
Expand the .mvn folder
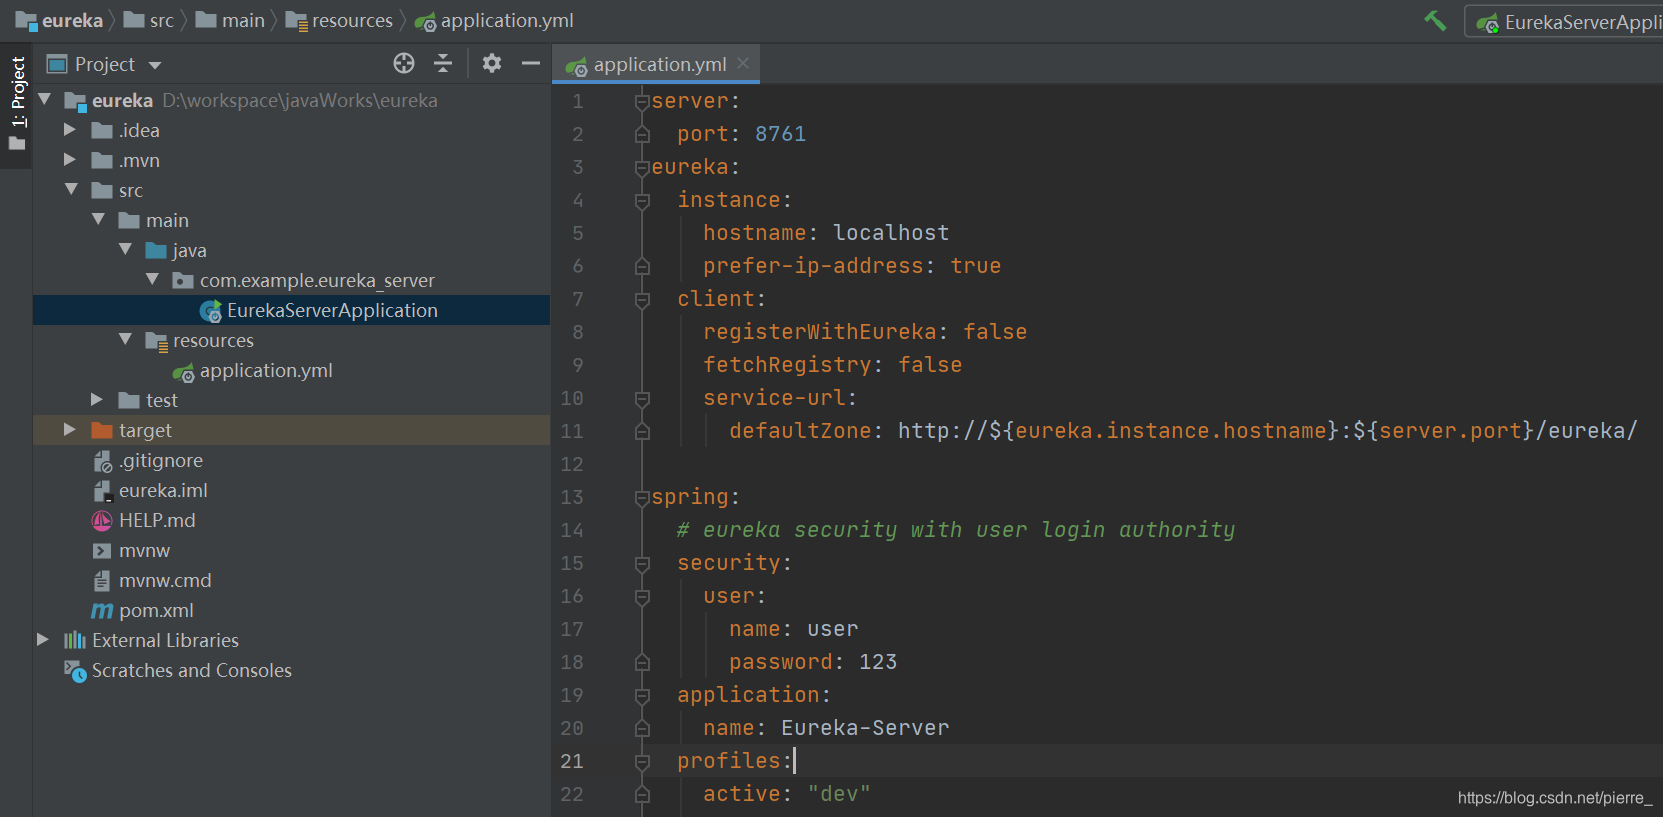(x=70, y=159)
